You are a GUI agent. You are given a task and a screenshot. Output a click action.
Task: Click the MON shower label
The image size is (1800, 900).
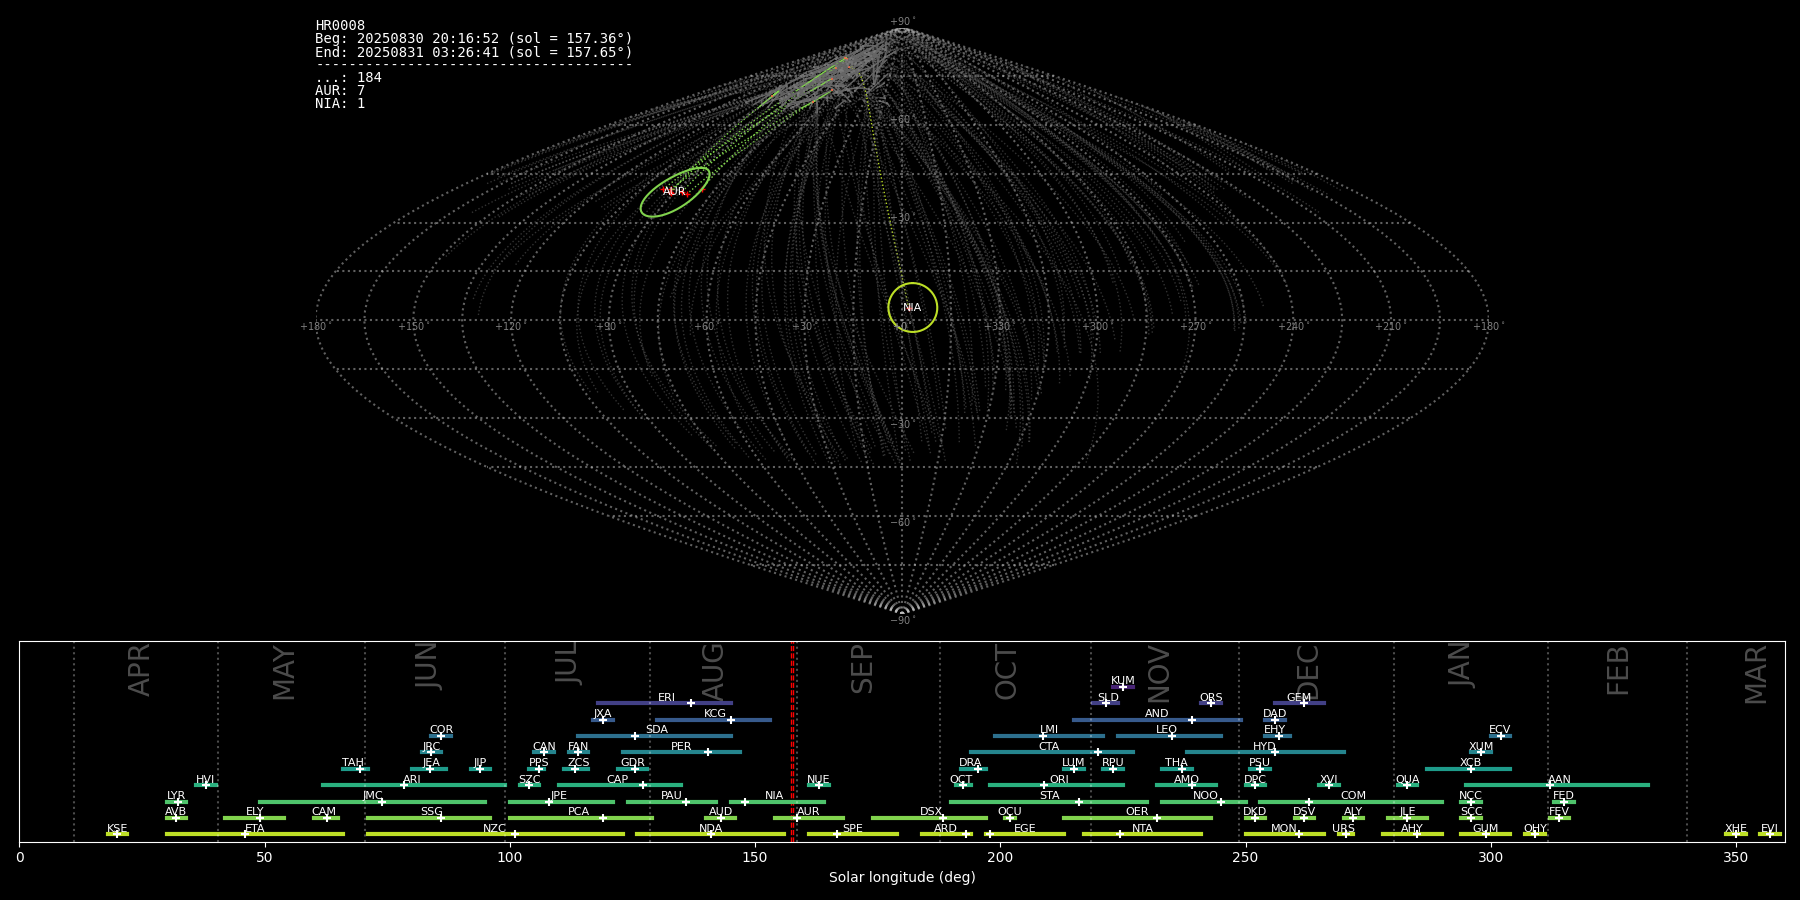pos(1284,829)
